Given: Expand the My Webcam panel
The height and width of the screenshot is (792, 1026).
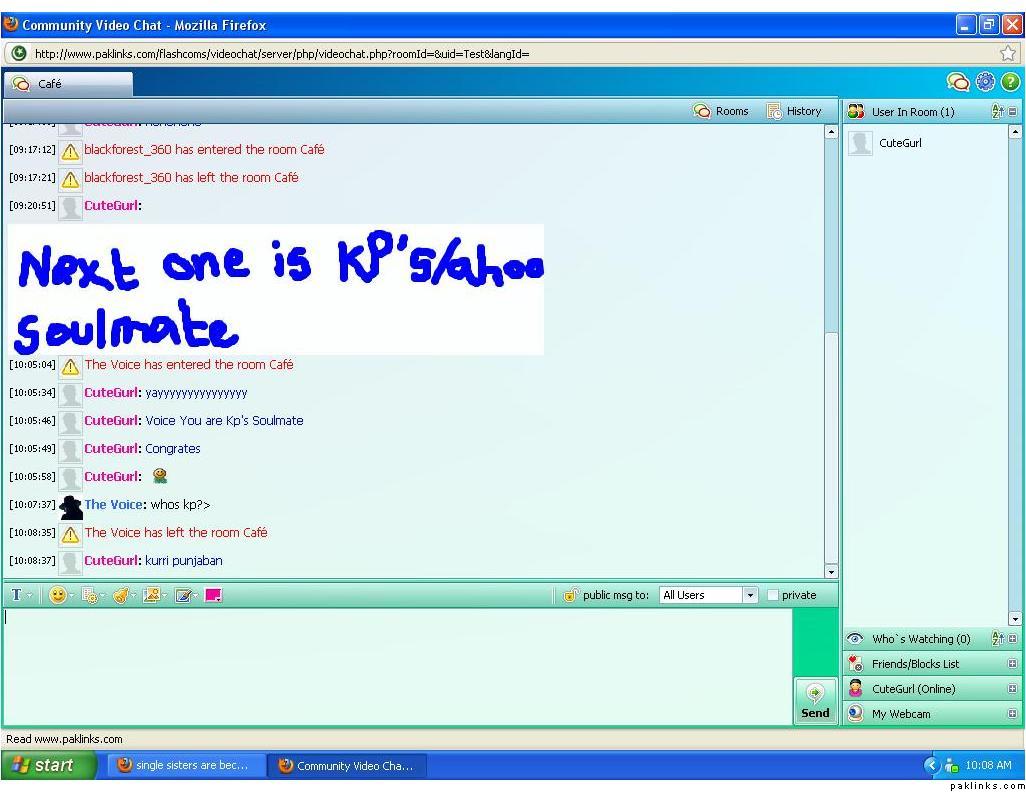Looking at the screenshot, I should [x=1012, y=714].
